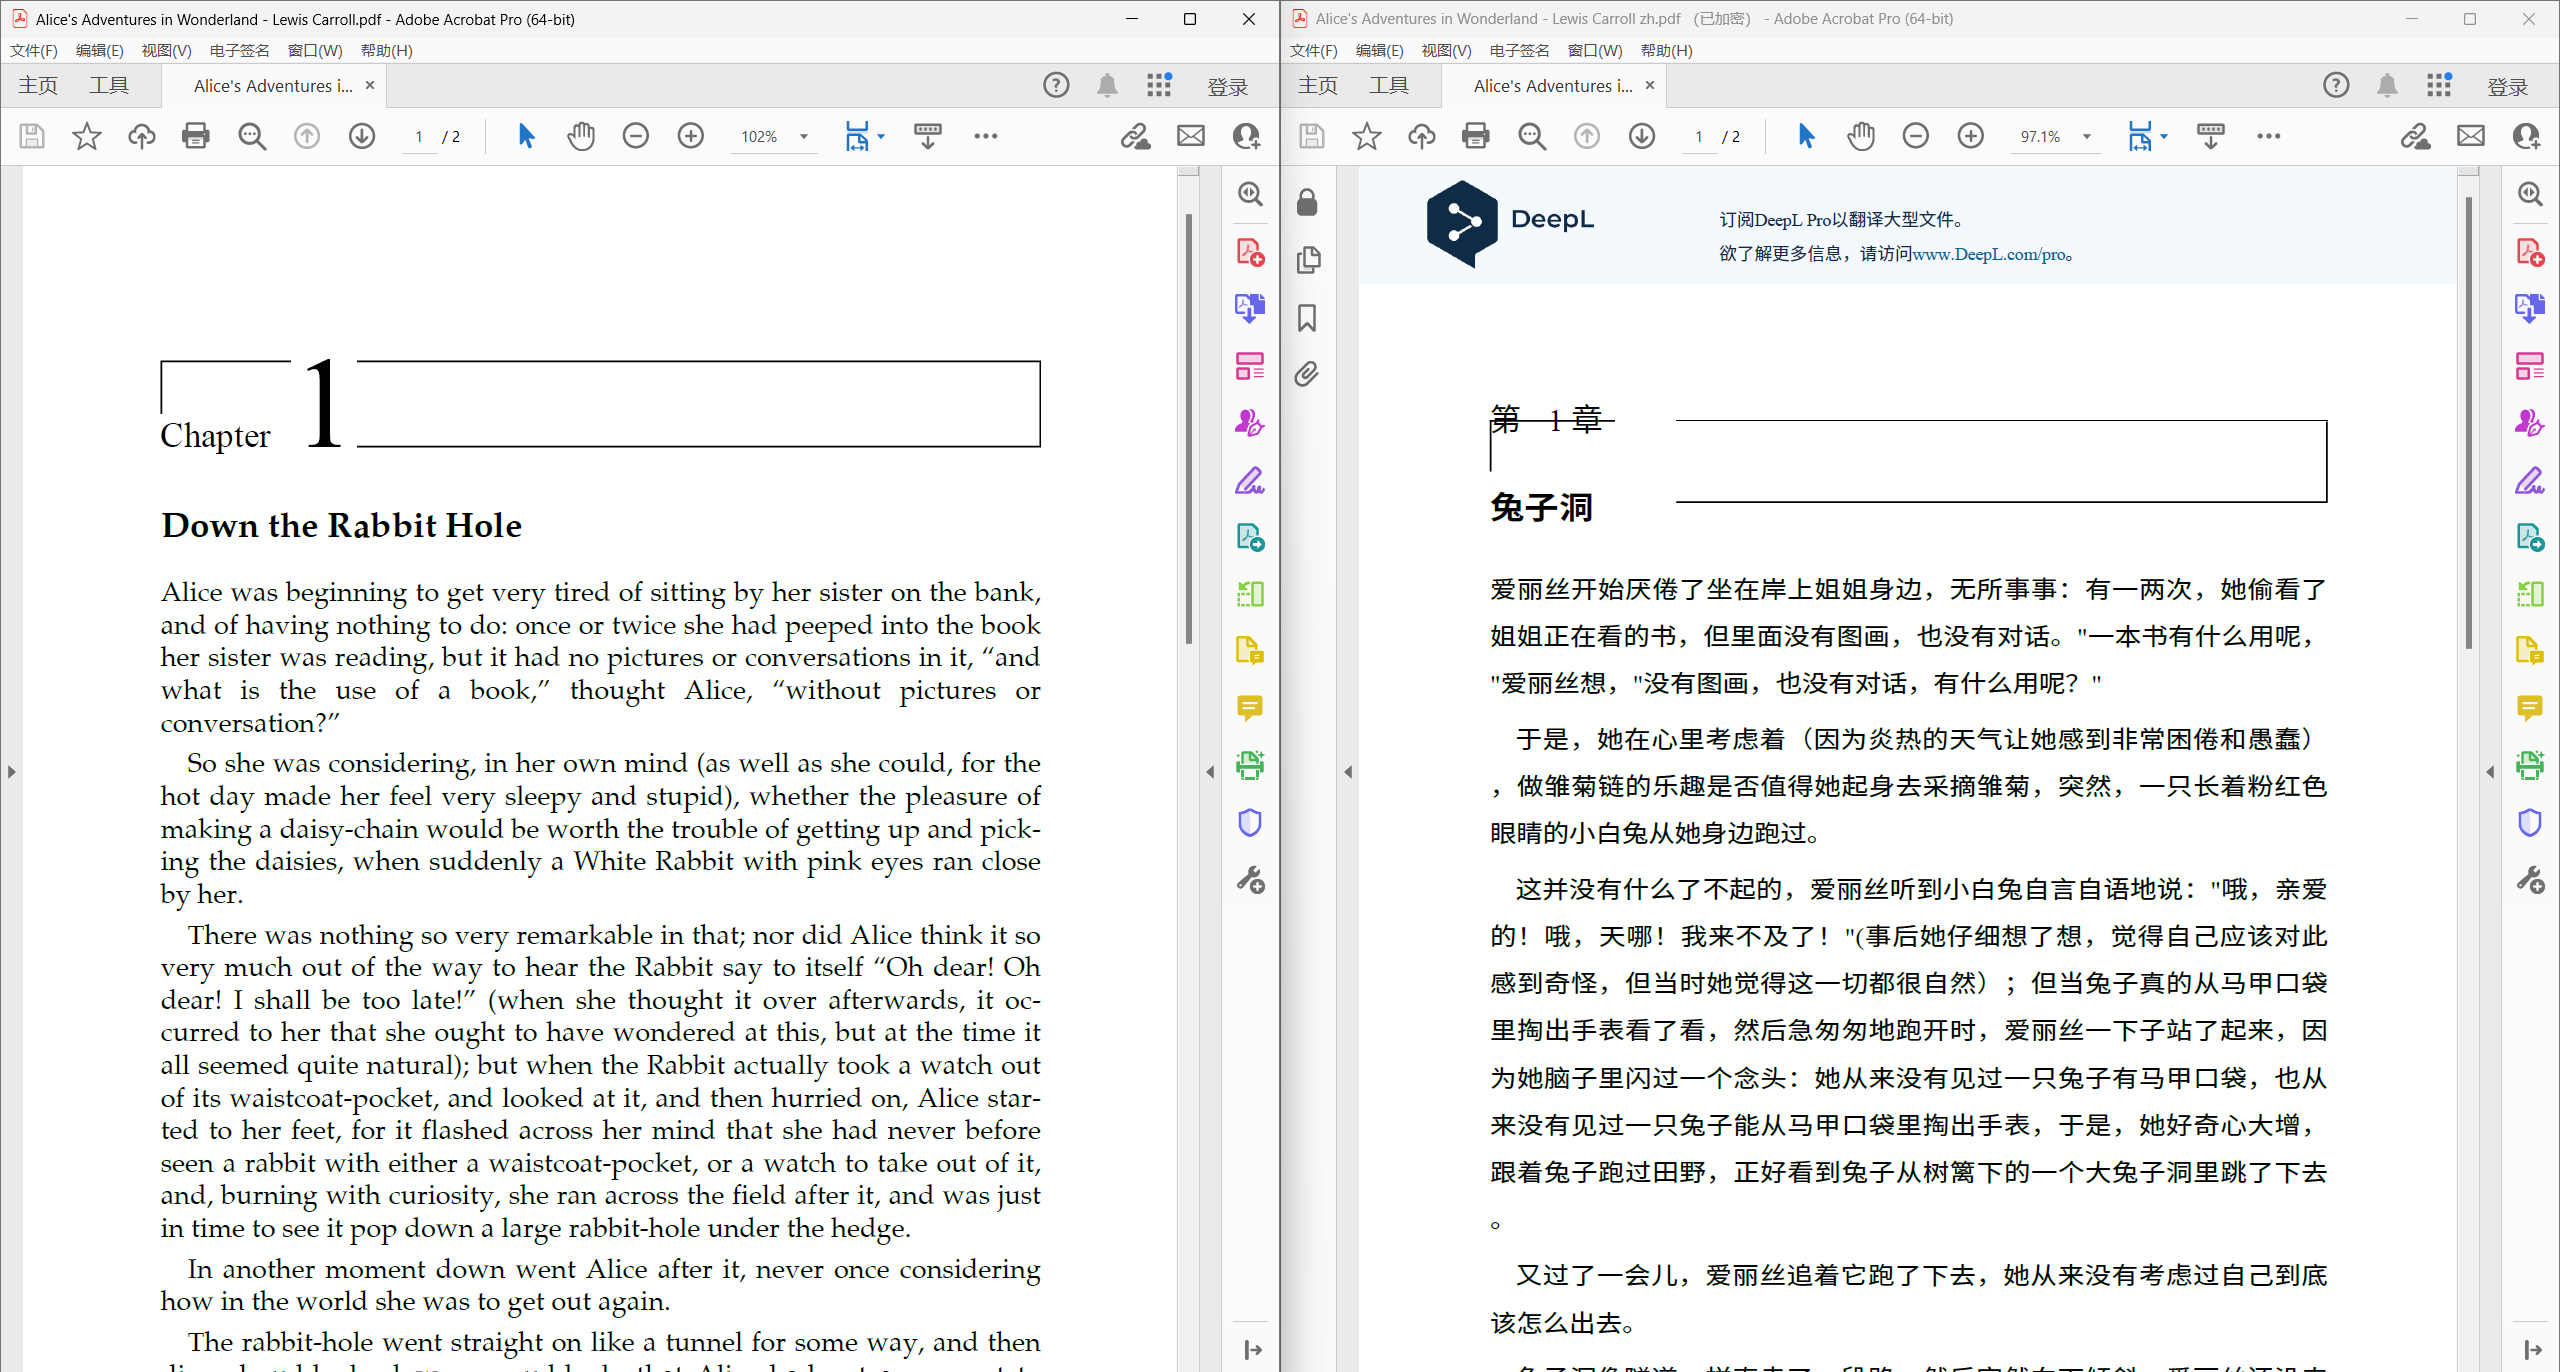2560x1372 pixels.
Task: Zoom out with minus icon in left window
Action: tap(636, 136)
